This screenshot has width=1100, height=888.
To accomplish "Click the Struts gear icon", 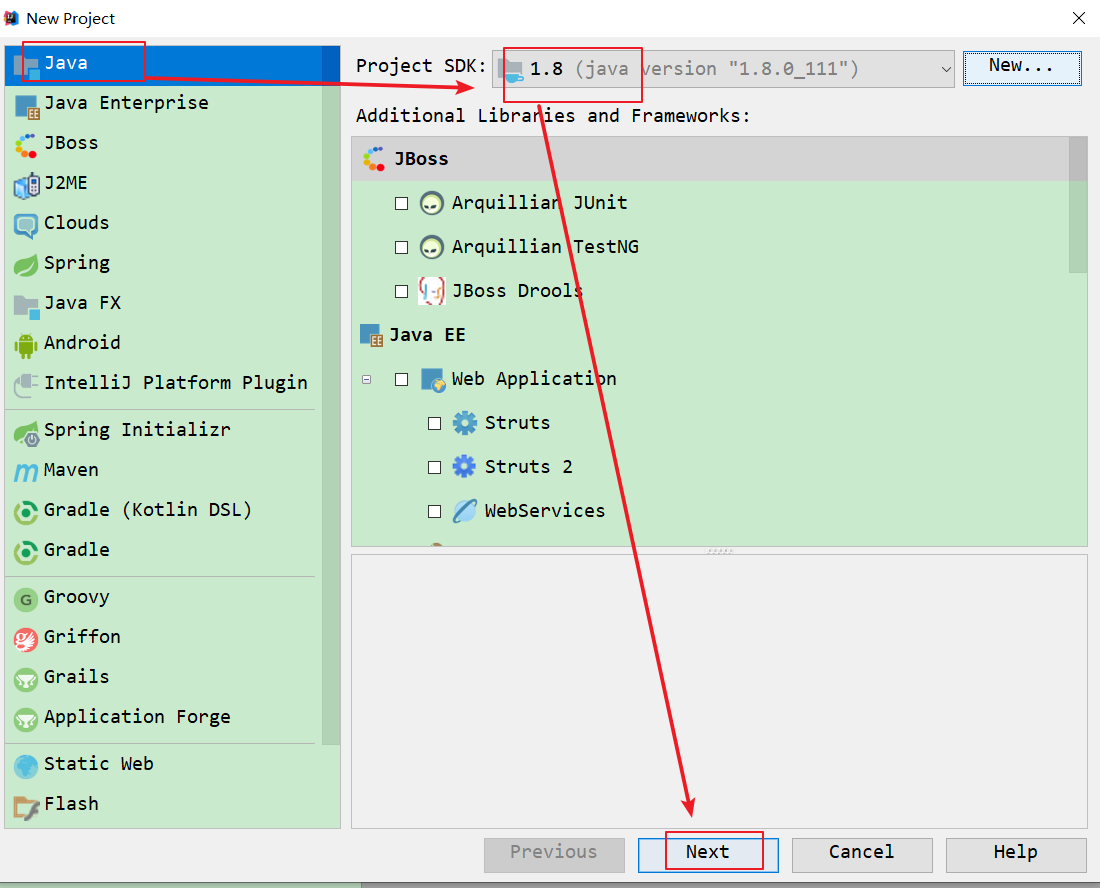I will coord(464,423).
